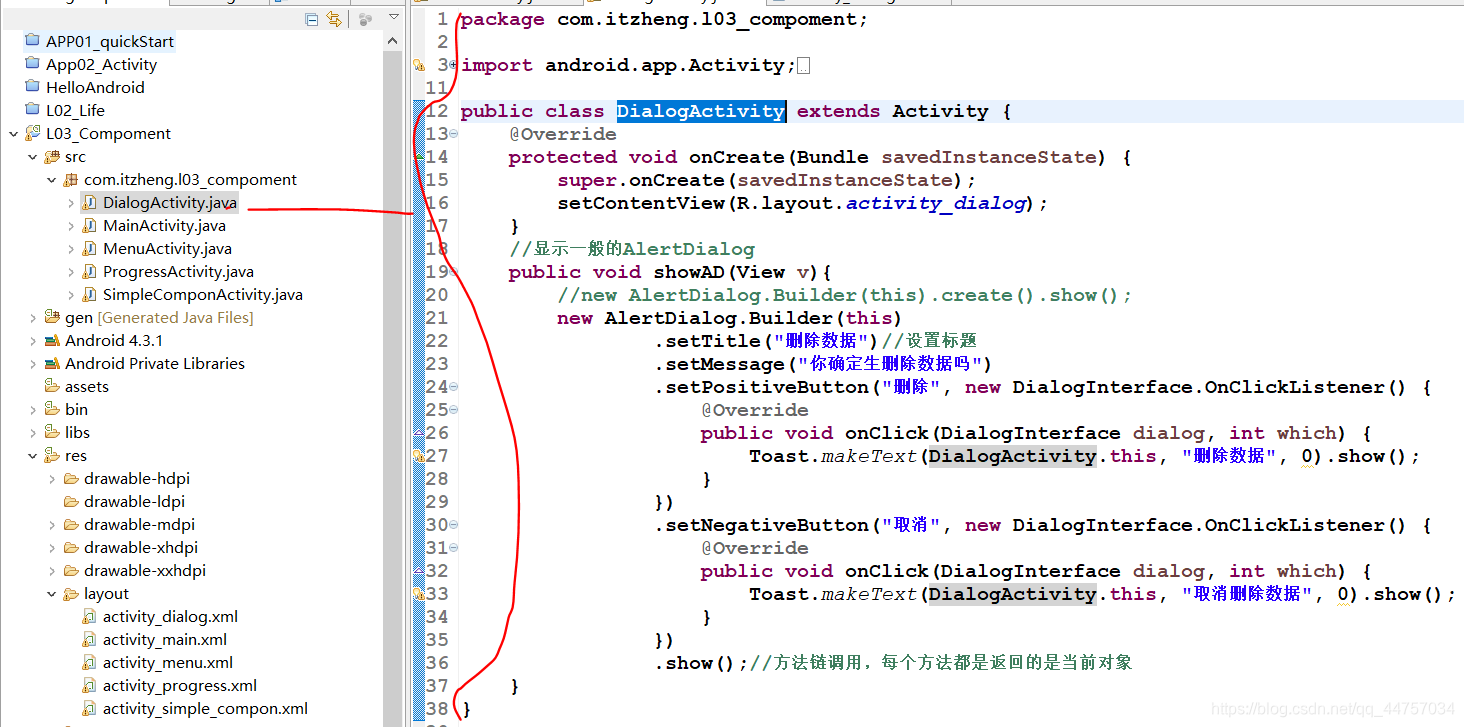Collapse the fold marker on line 24
The height and width of the screenshot is (727, 1464).
[x=453, y=387]
